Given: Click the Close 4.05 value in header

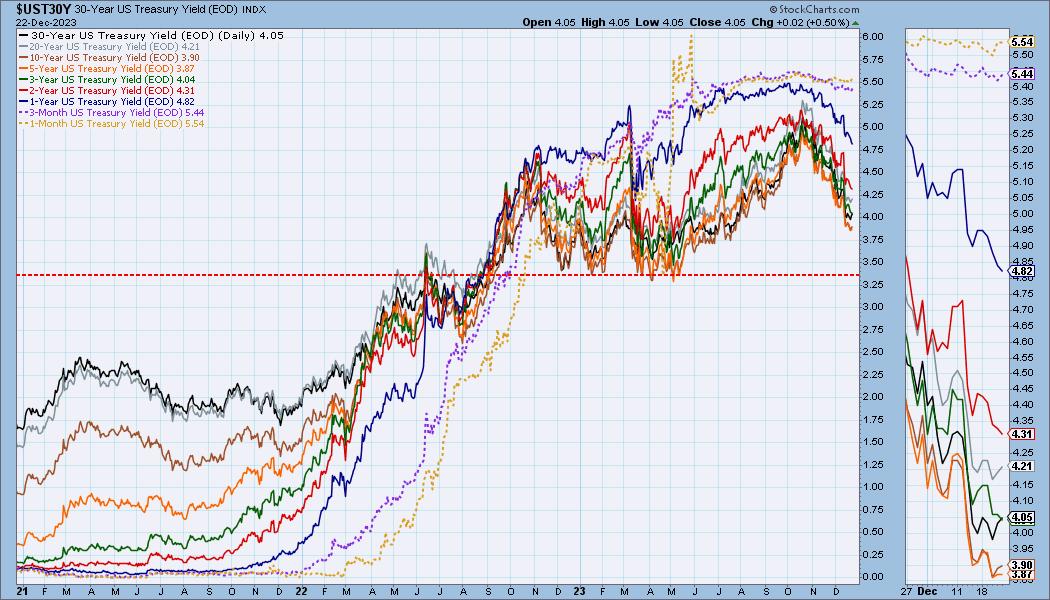Looking at the screenshot, I should click(x=717, y=22).
